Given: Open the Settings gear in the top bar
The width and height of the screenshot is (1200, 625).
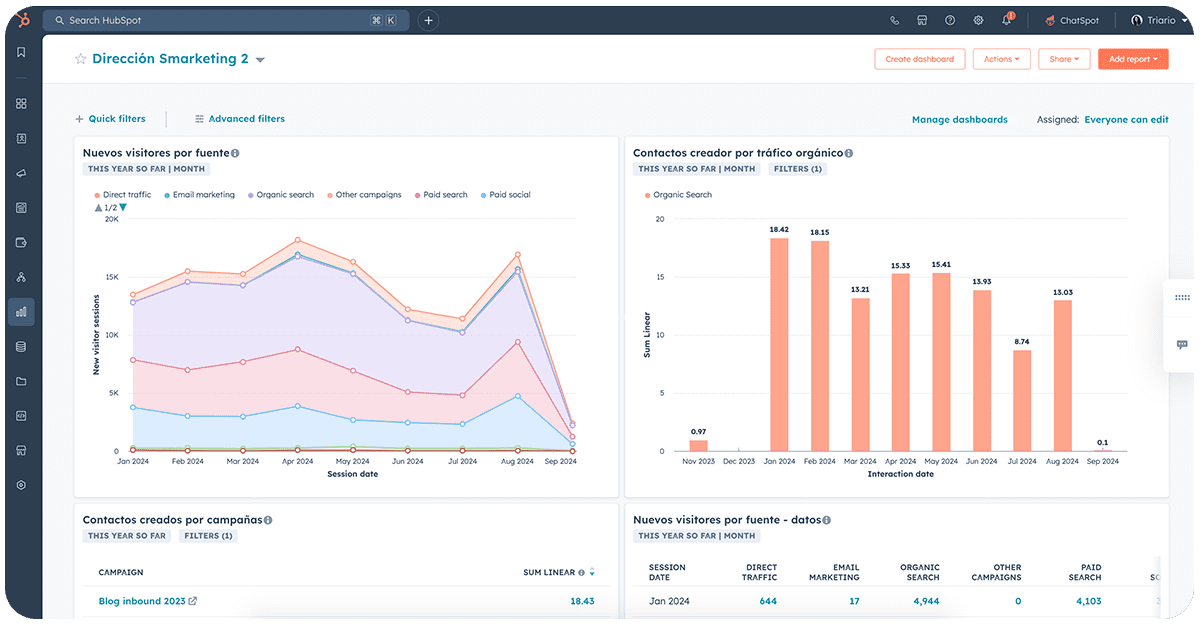Looking at the screenshot, I should [978, 20].
